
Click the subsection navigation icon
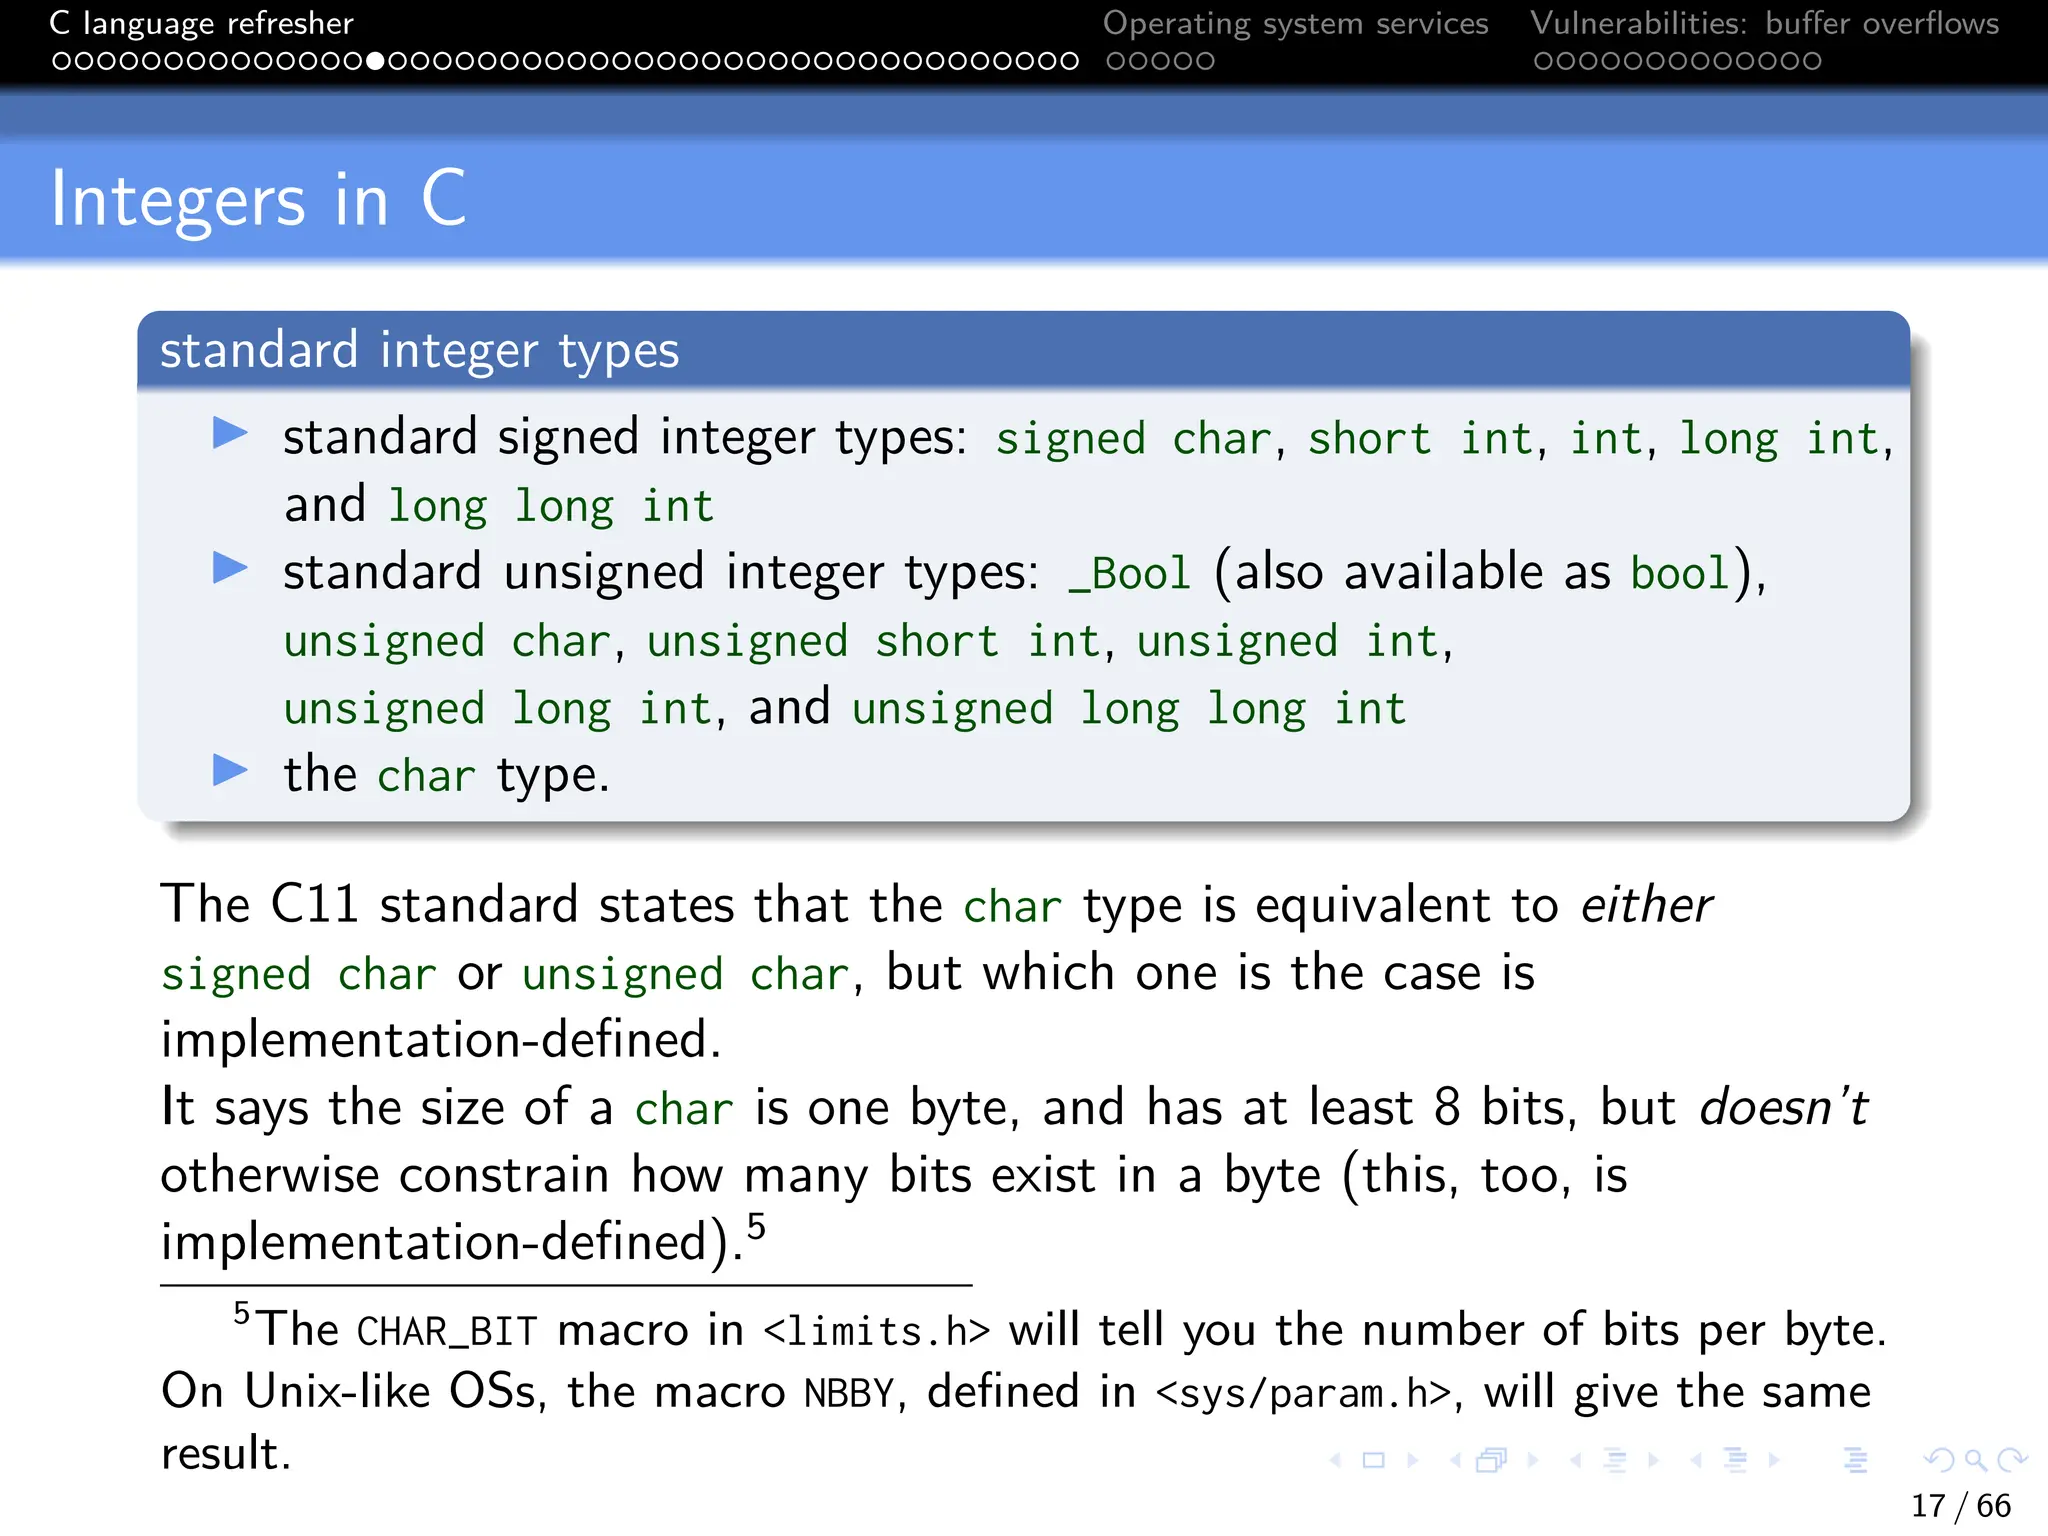pyautogui.click(x=1615, y=1461)
